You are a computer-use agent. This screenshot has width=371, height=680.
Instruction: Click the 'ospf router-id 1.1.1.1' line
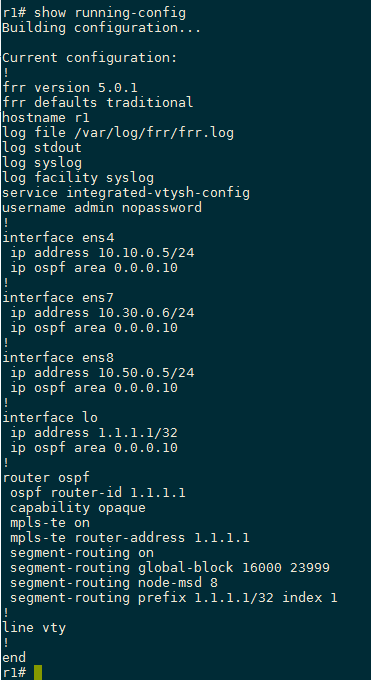(98, 493)
